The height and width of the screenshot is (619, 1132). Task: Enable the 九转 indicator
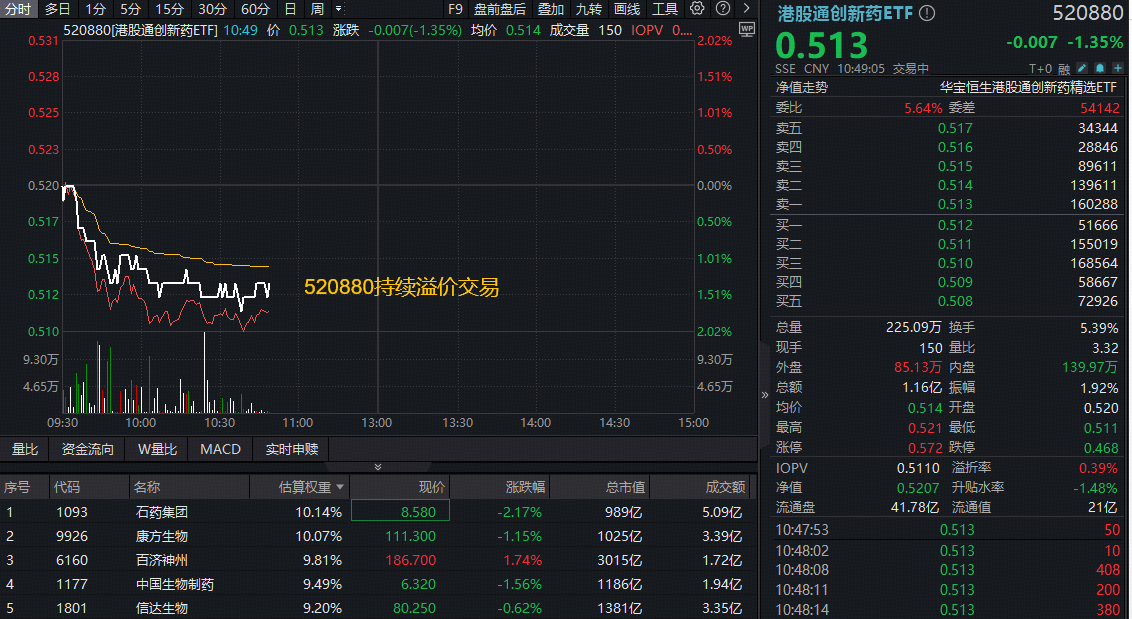588,8
